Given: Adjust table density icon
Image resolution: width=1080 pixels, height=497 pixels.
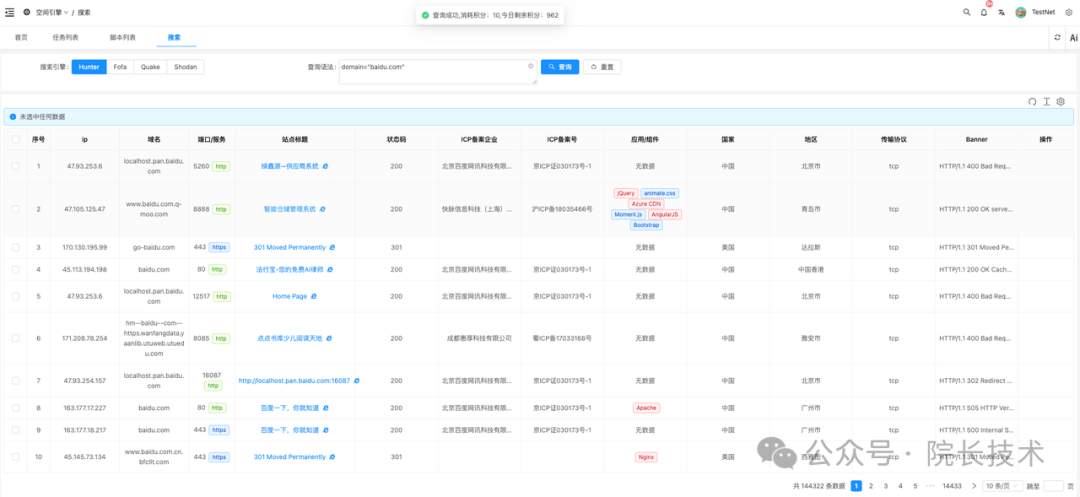Looking at the screenshot, I should click(x=1046, y=101).
